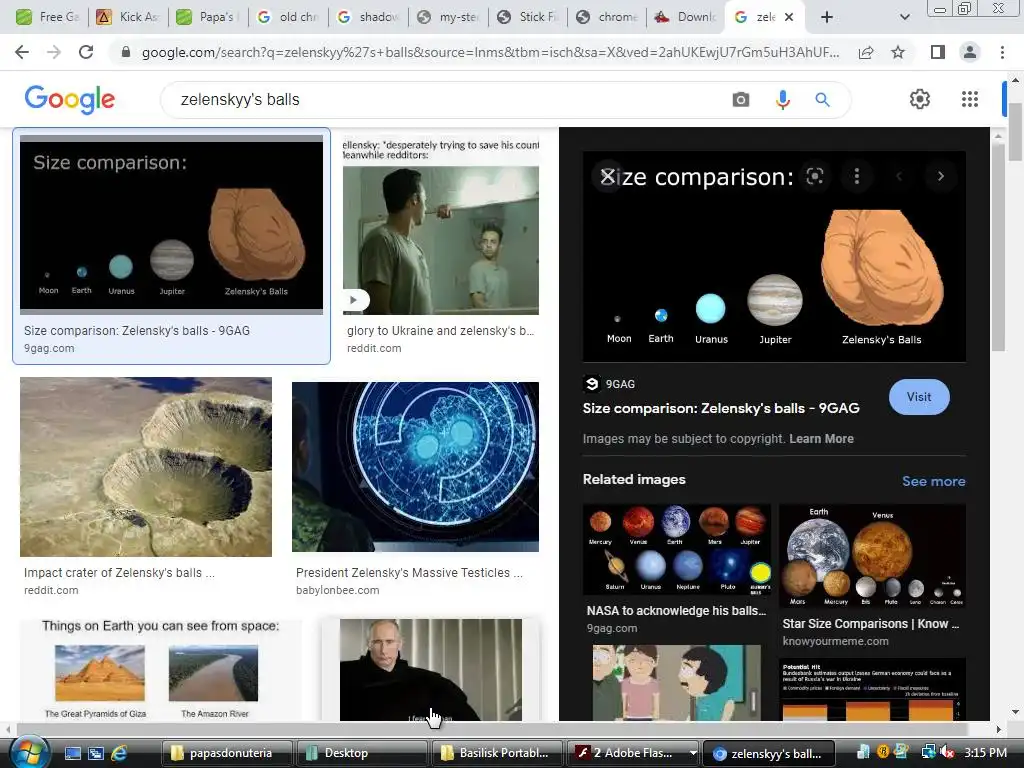Expand the tab search dropdown arrow
1024x768 pixels.
(904, 17)
